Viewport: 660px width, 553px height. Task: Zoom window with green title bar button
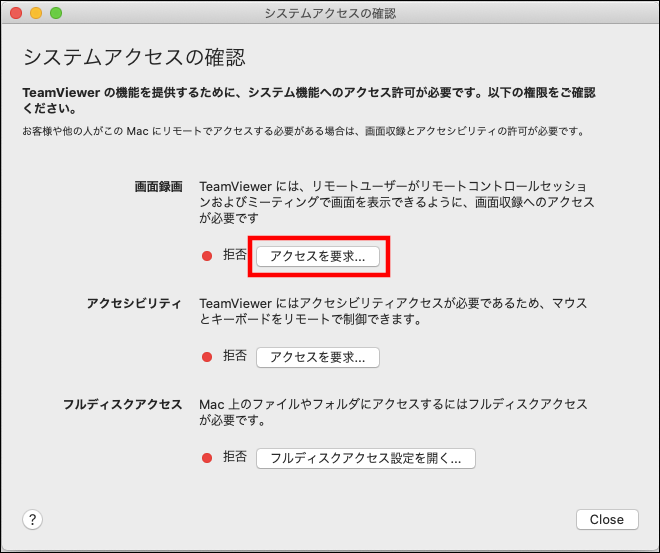[x=56, y=13]
